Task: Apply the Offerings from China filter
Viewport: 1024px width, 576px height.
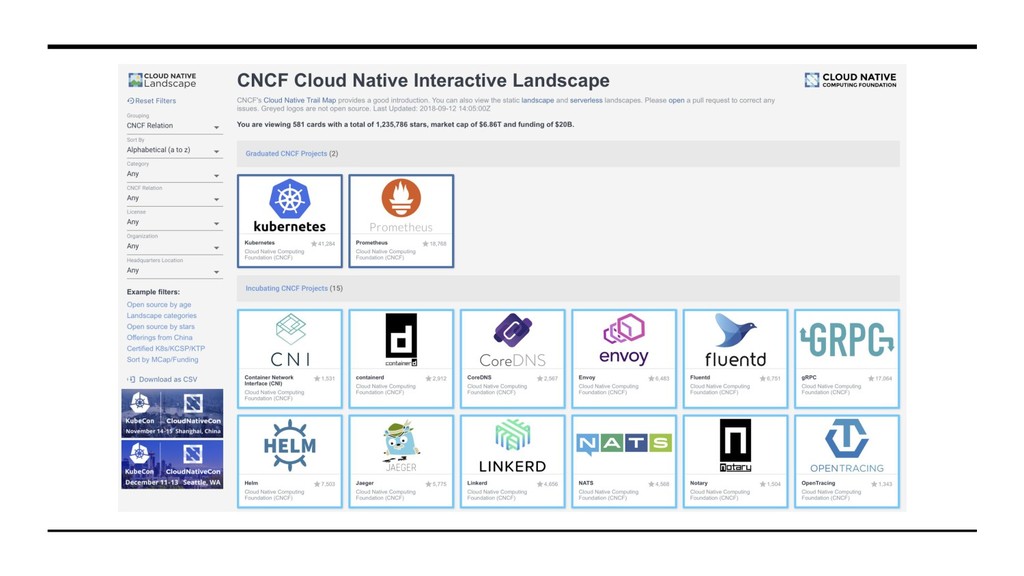Action: point(159,338)
